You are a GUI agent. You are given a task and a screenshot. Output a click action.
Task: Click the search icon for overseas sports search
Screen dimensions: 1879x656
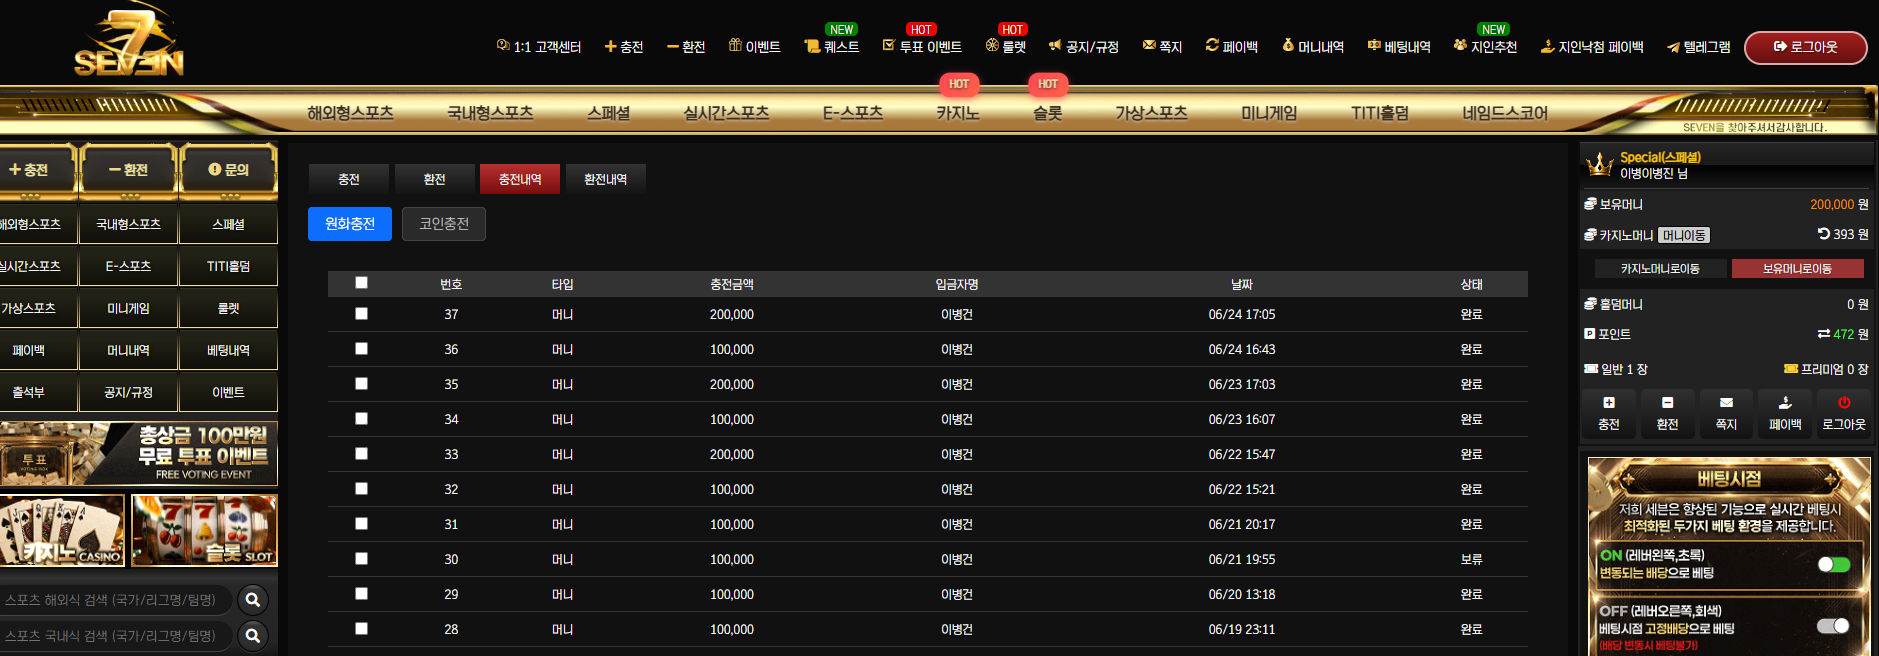(253, 600)
